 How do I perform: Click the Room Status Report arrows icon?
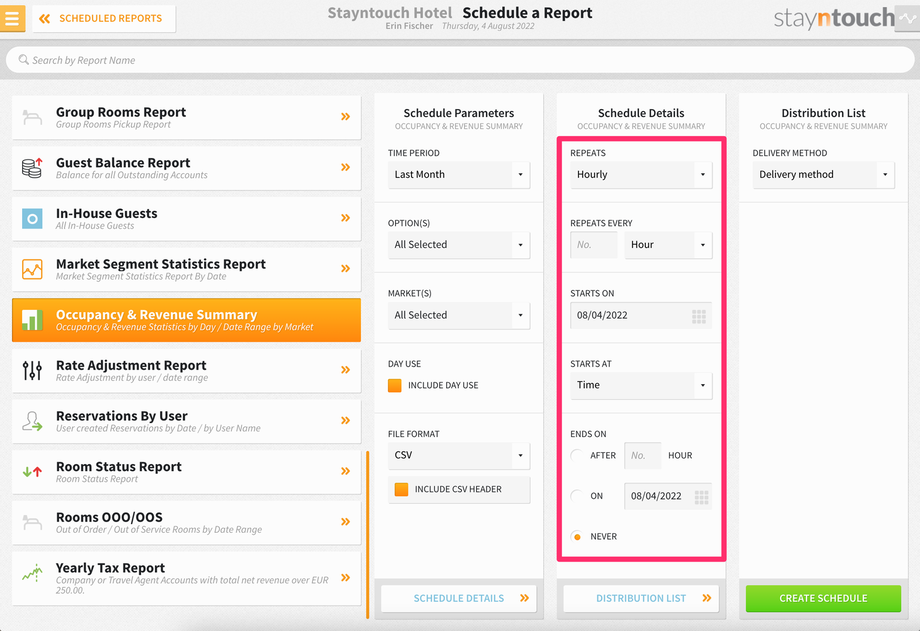(32, 471)
